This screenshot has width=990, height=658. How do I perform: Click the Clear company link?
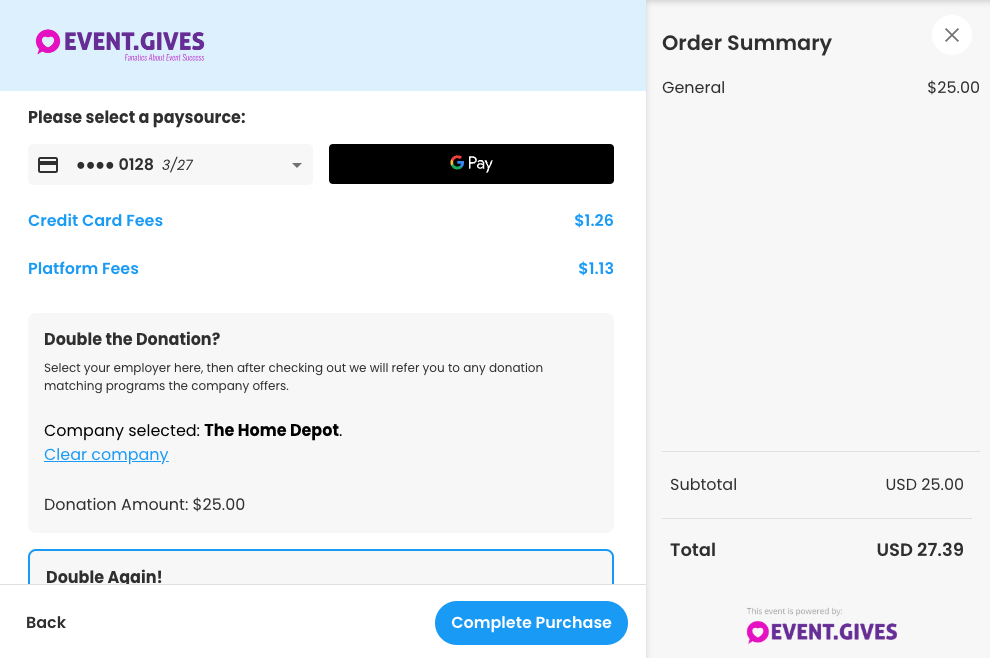coord(106,455)
